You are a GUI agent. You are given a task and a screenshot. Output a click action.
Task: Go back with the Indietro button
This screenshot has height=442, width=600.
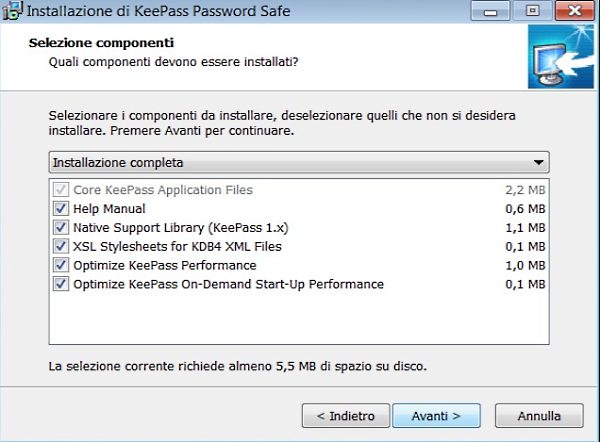pos(345,415)
